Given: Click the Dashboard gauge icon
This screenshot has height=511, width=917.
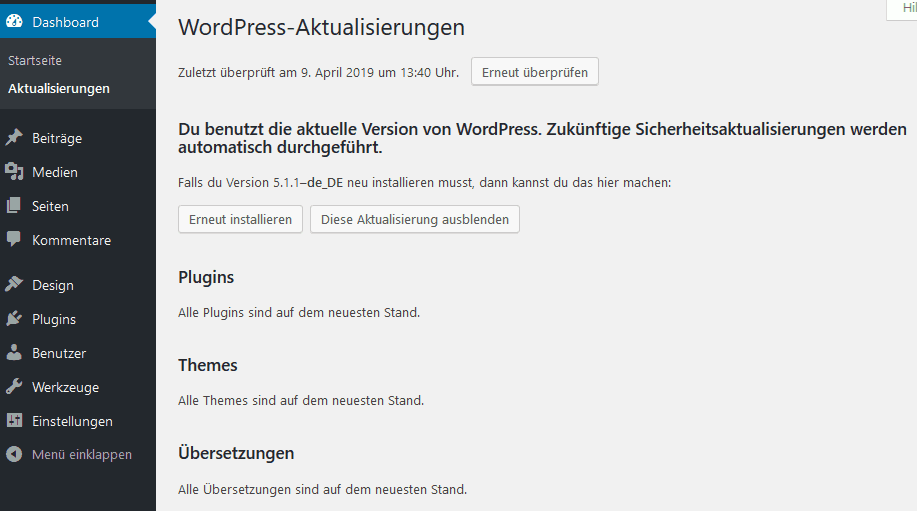Looking at the screenshot, I should pyautogui.click(x=14, y=22).
